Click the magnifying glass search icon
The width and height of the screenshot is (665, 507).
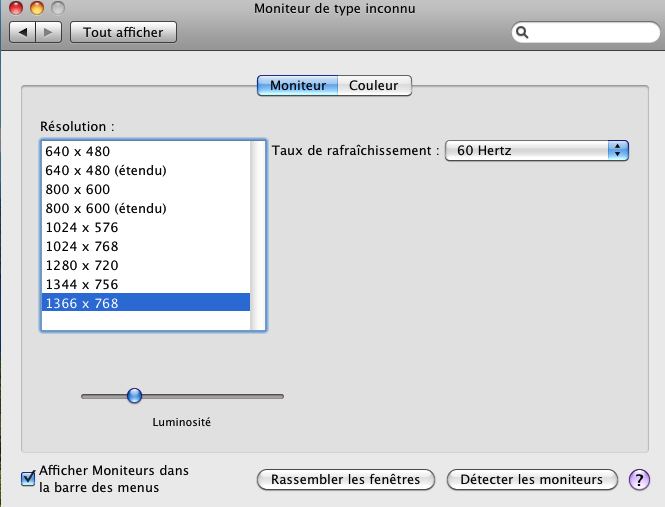coord(522,33)
